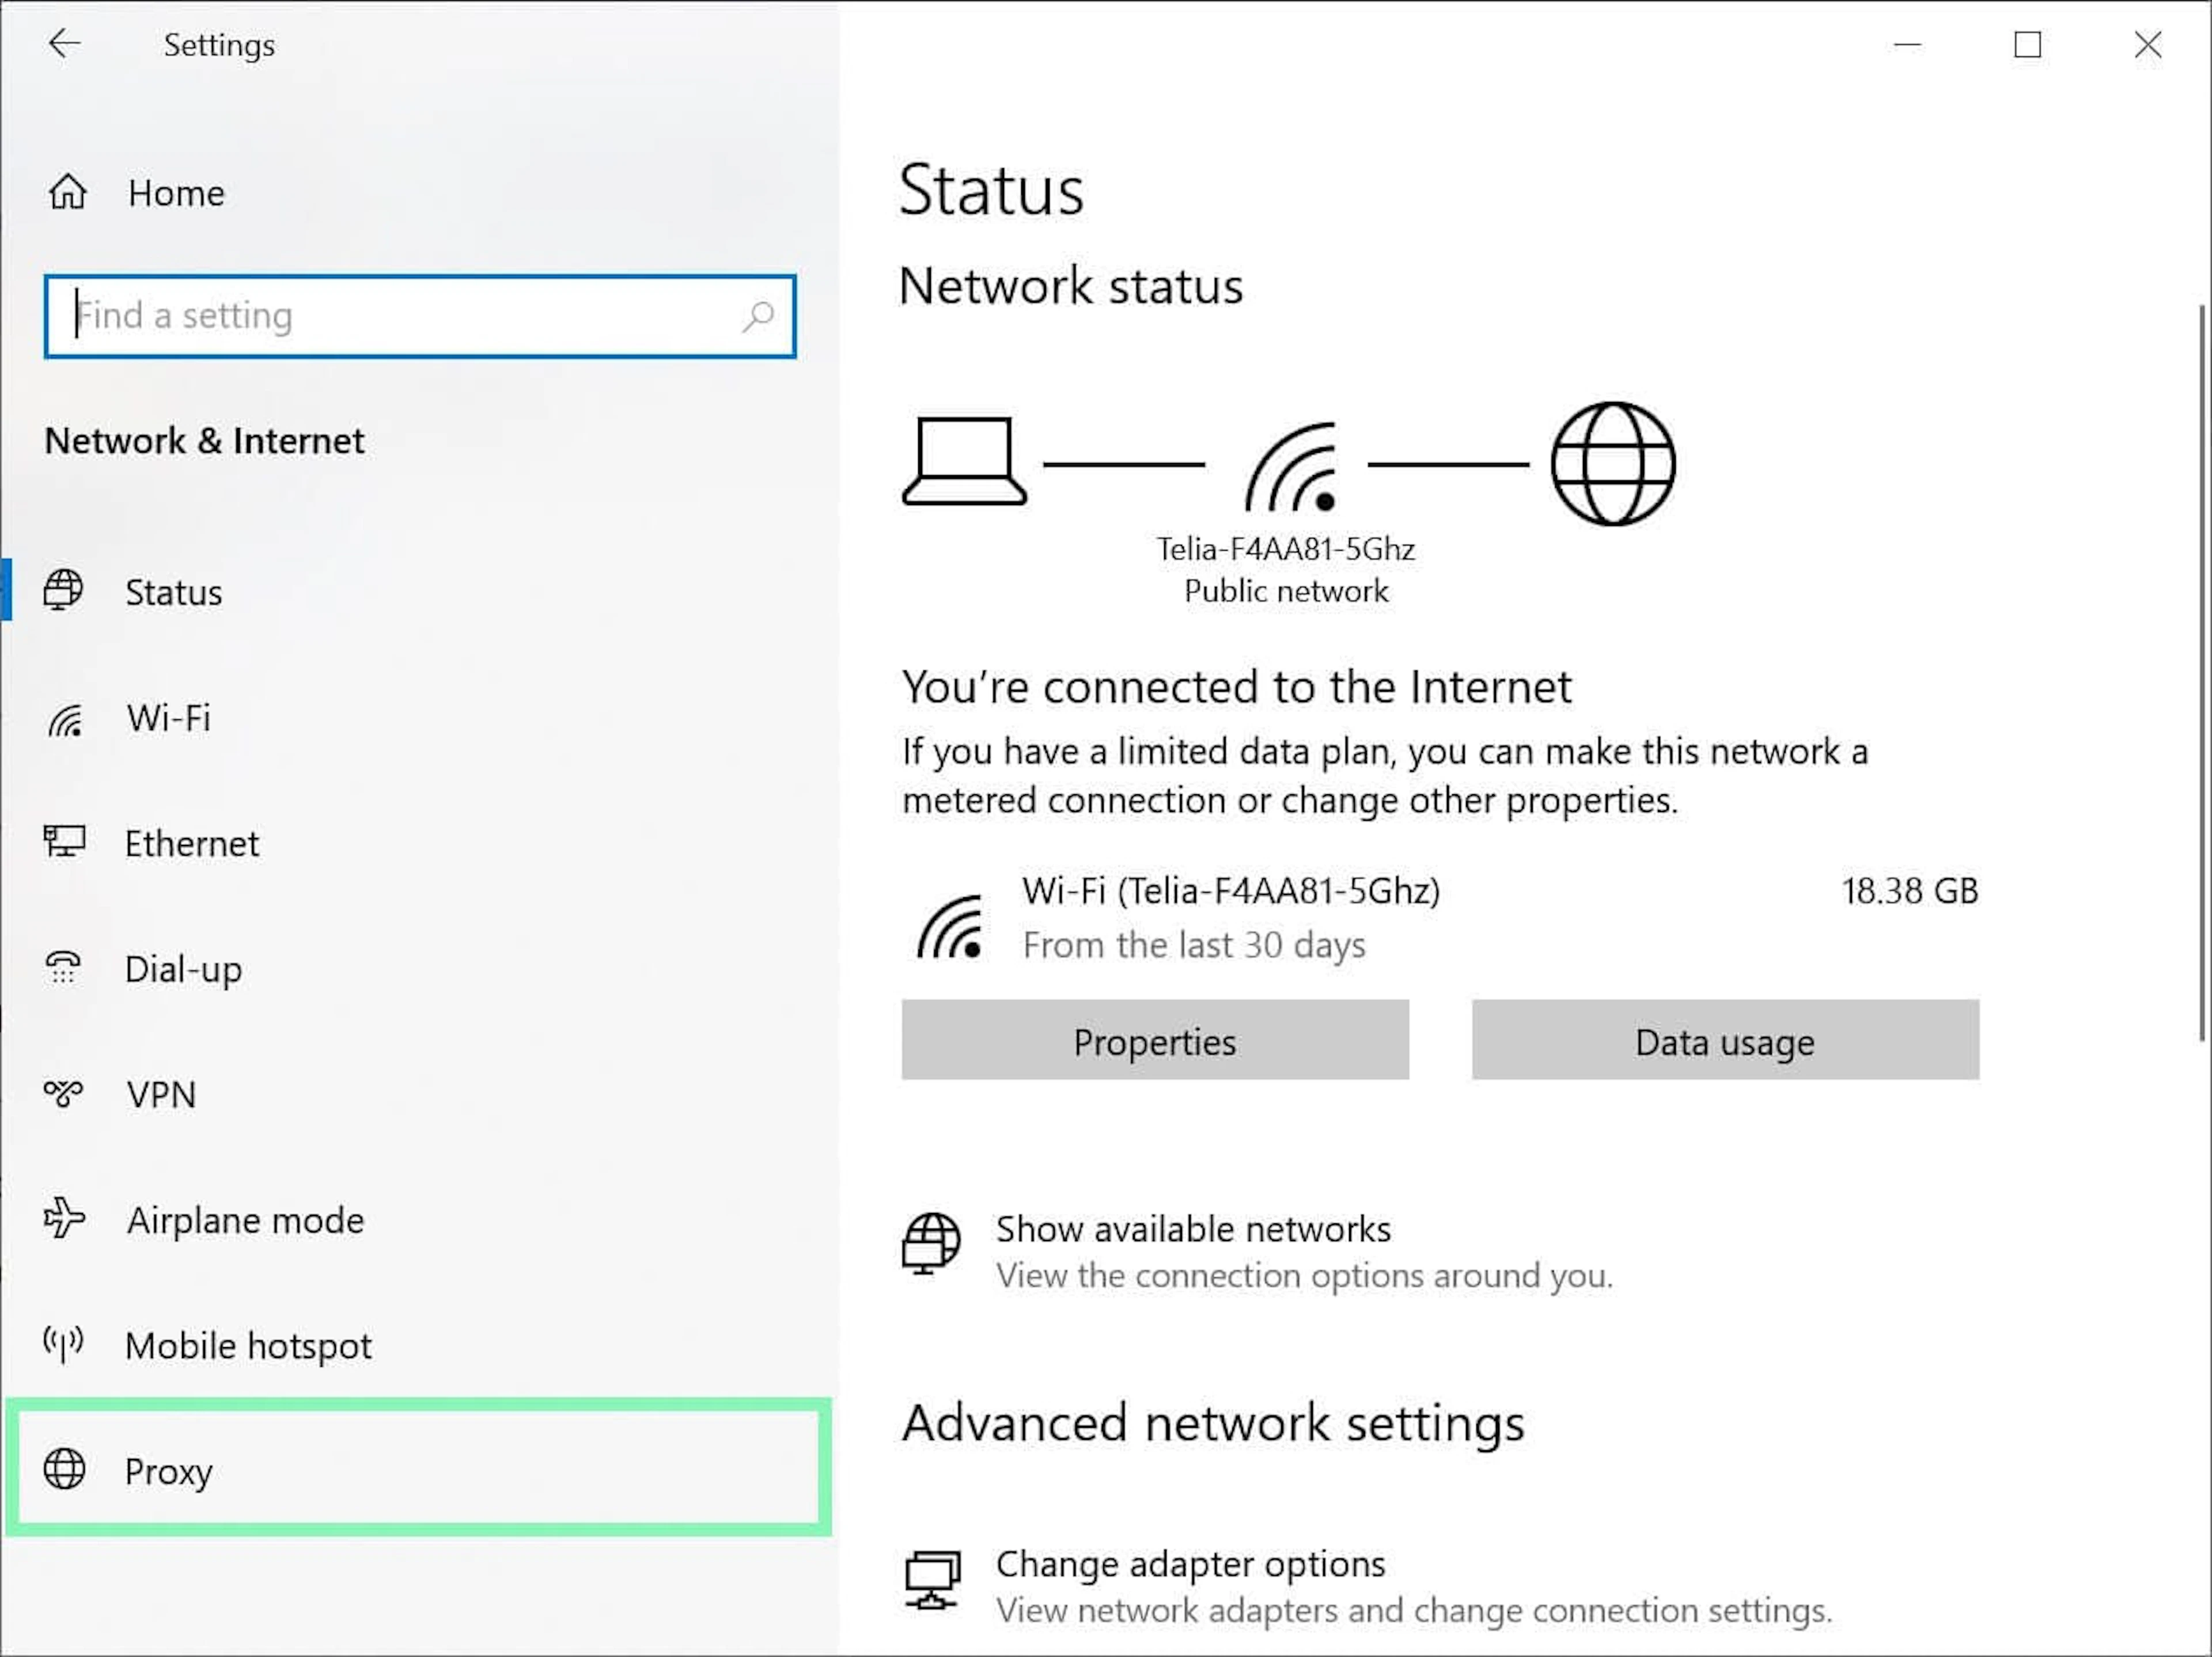This screenshot has height=1657, width=2212.
Task: Click the Ethernet monitor icon
Action: click(x=64, y=842)
